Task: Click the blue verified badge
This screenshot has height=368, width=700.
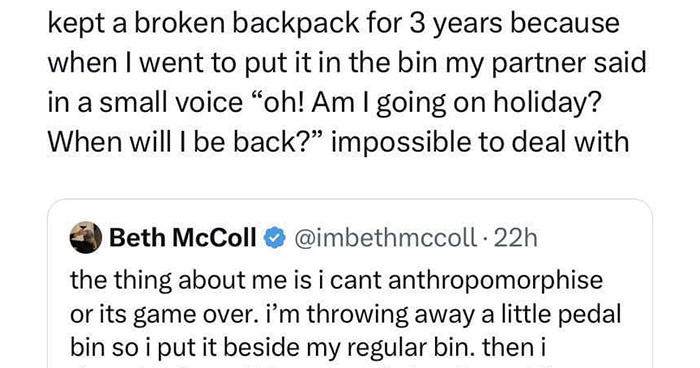Action: coord(275,238)
